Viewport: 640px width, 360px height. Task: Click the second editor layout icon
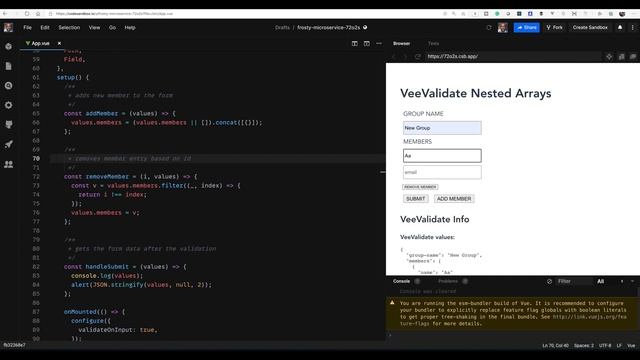click(367, 43)
